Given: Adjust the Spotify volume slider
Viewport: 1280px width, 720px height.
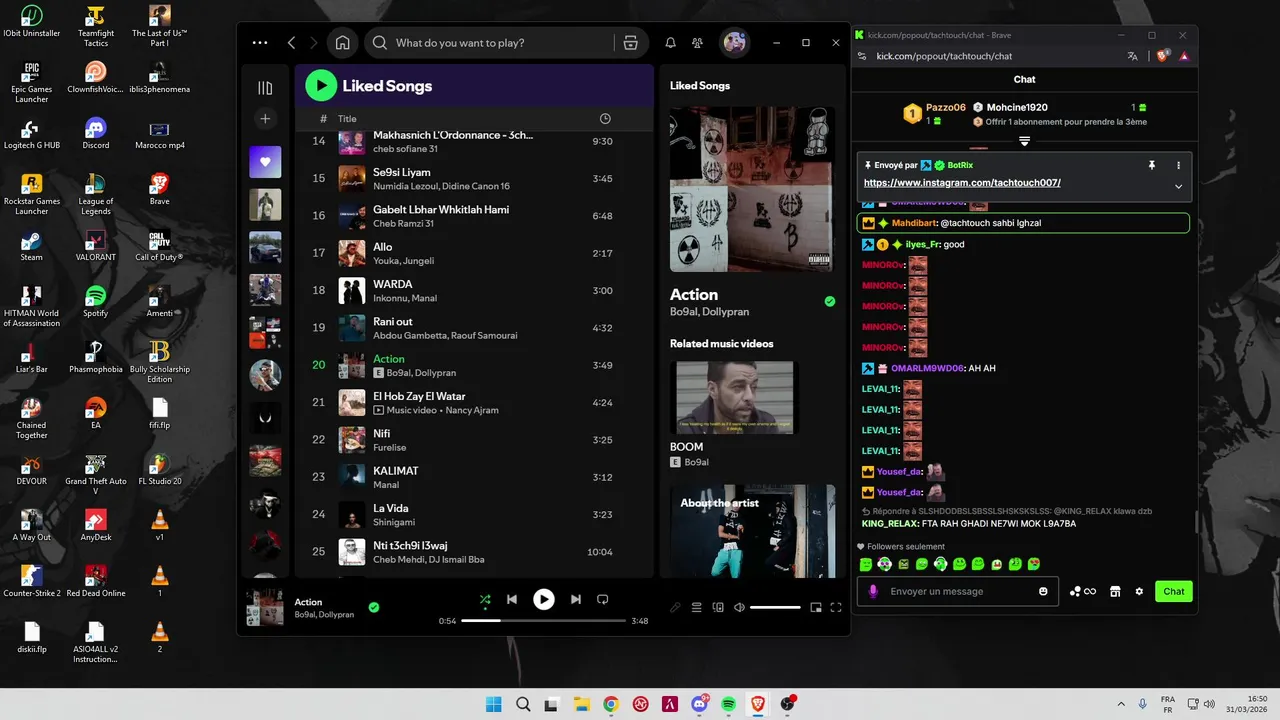Looking at the screenshot, I should tap(775, 607).
